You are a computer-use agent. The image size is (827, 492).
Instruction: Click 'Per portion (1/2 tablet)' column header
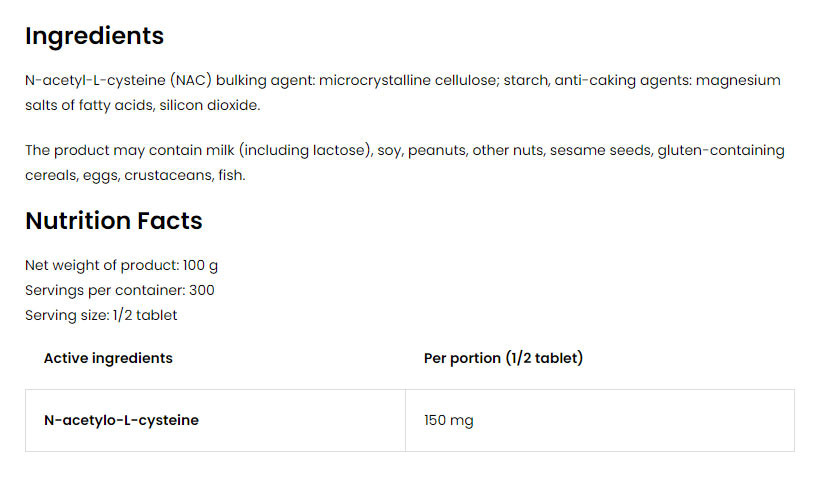pos(503,358)
